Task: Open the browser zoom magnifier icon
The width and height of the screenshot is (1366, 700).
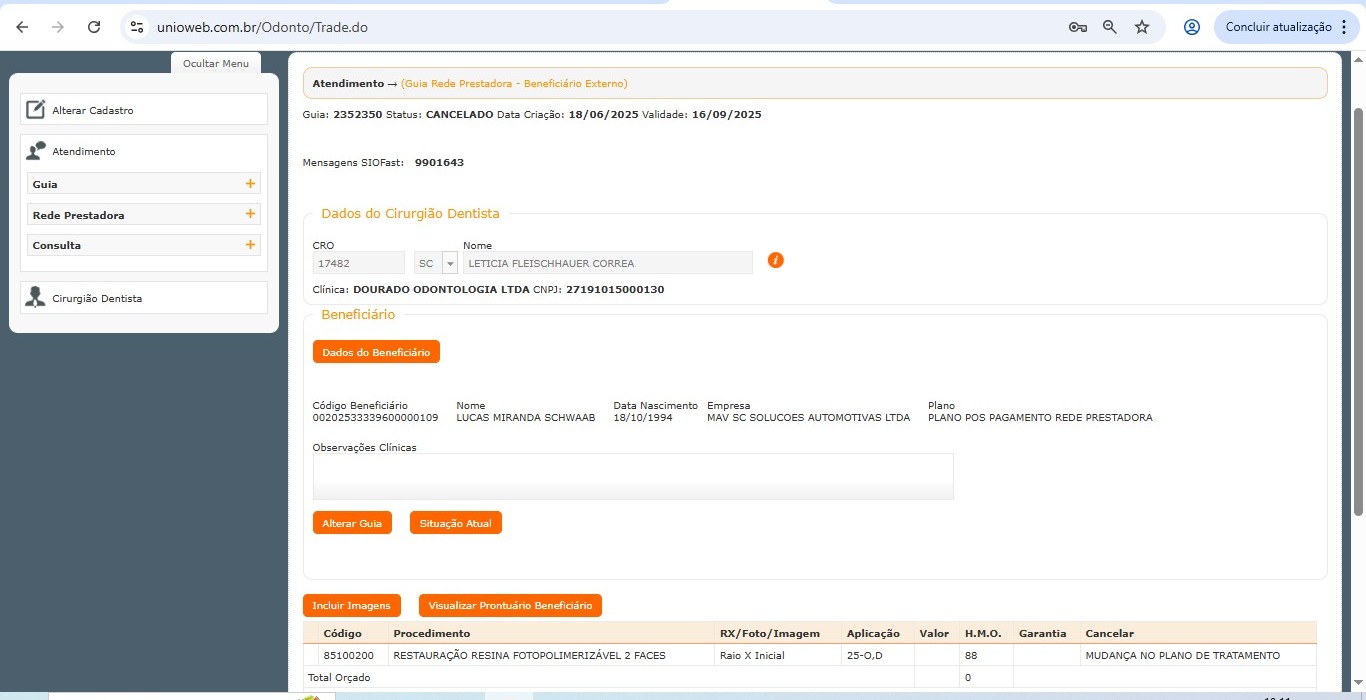Action: [x=1110, y=27]
